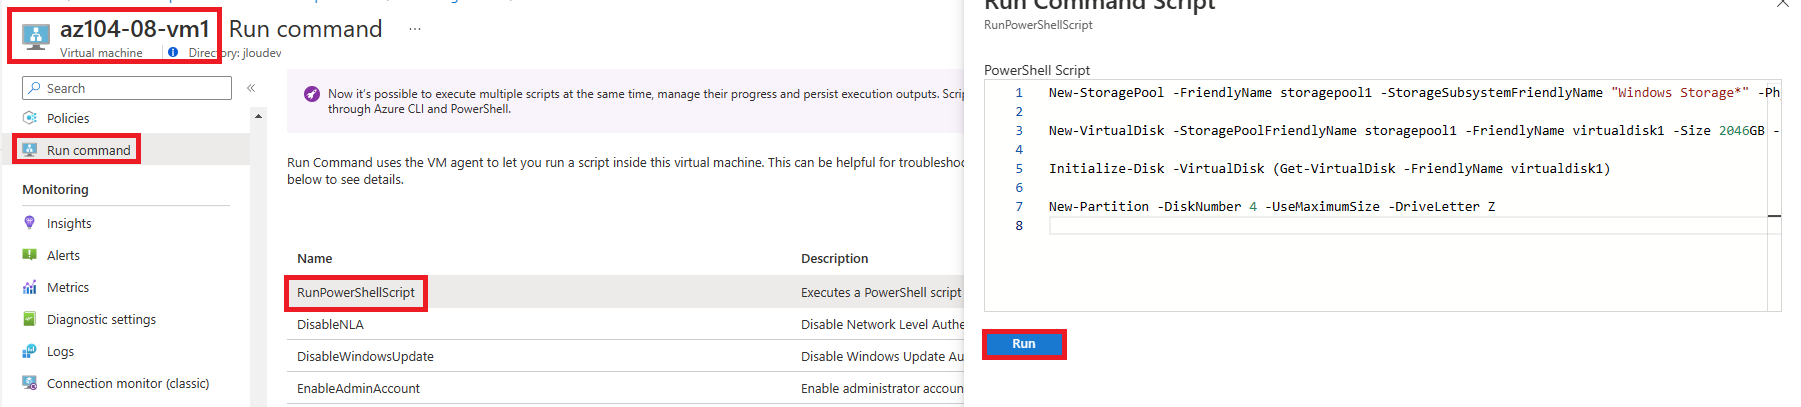Click the Diagnostic settings icon

[30, 319]
